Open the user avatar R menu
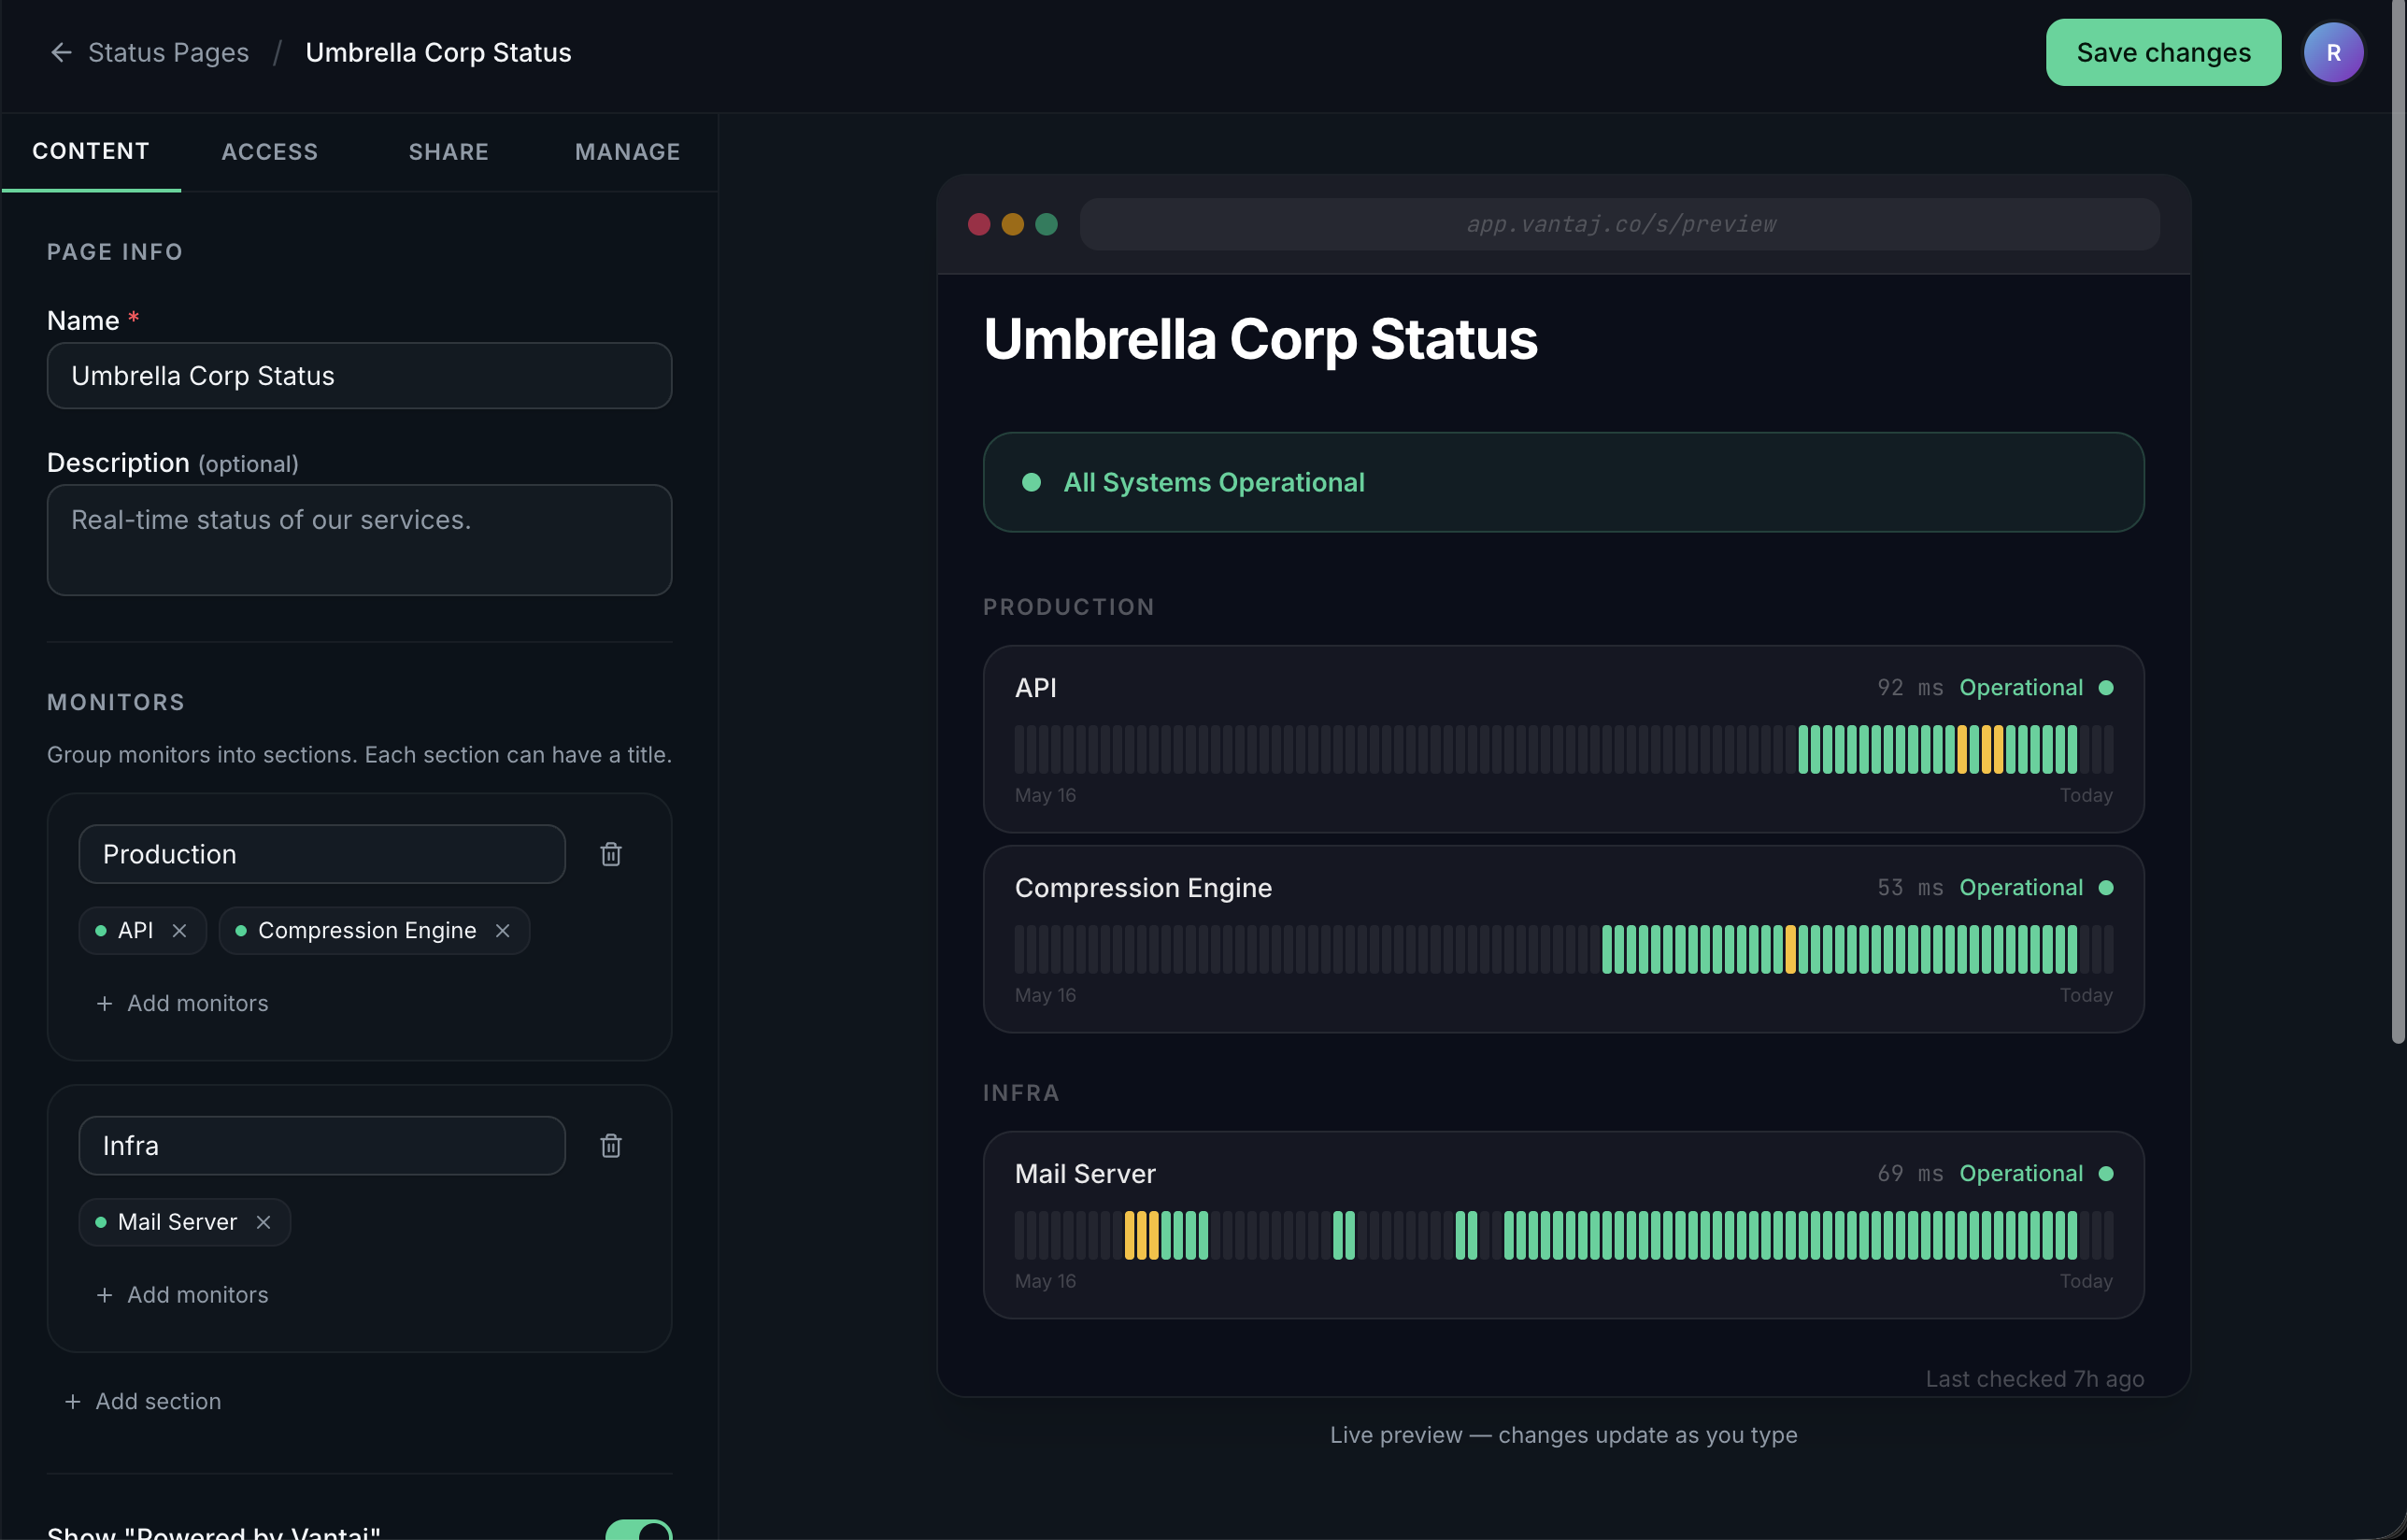 [x=2333, y=52]
